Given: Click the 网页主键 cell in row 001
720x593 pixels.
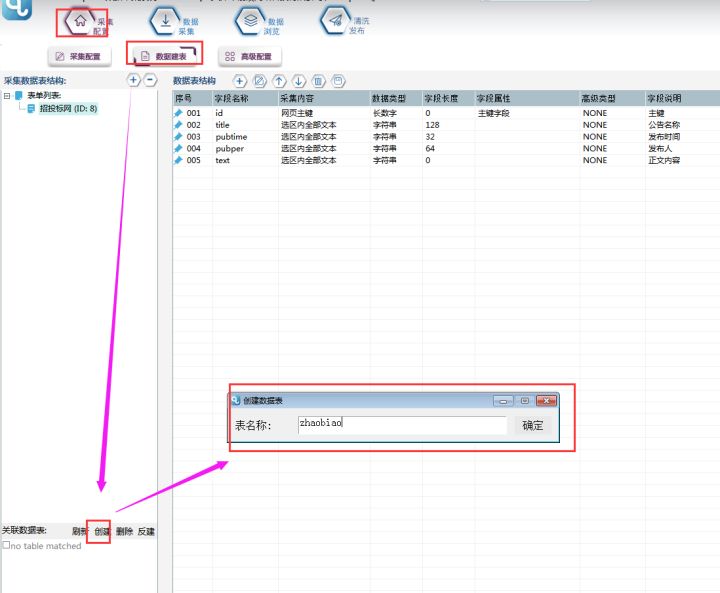Looking at the screenshot, I should tap(297, 113).
